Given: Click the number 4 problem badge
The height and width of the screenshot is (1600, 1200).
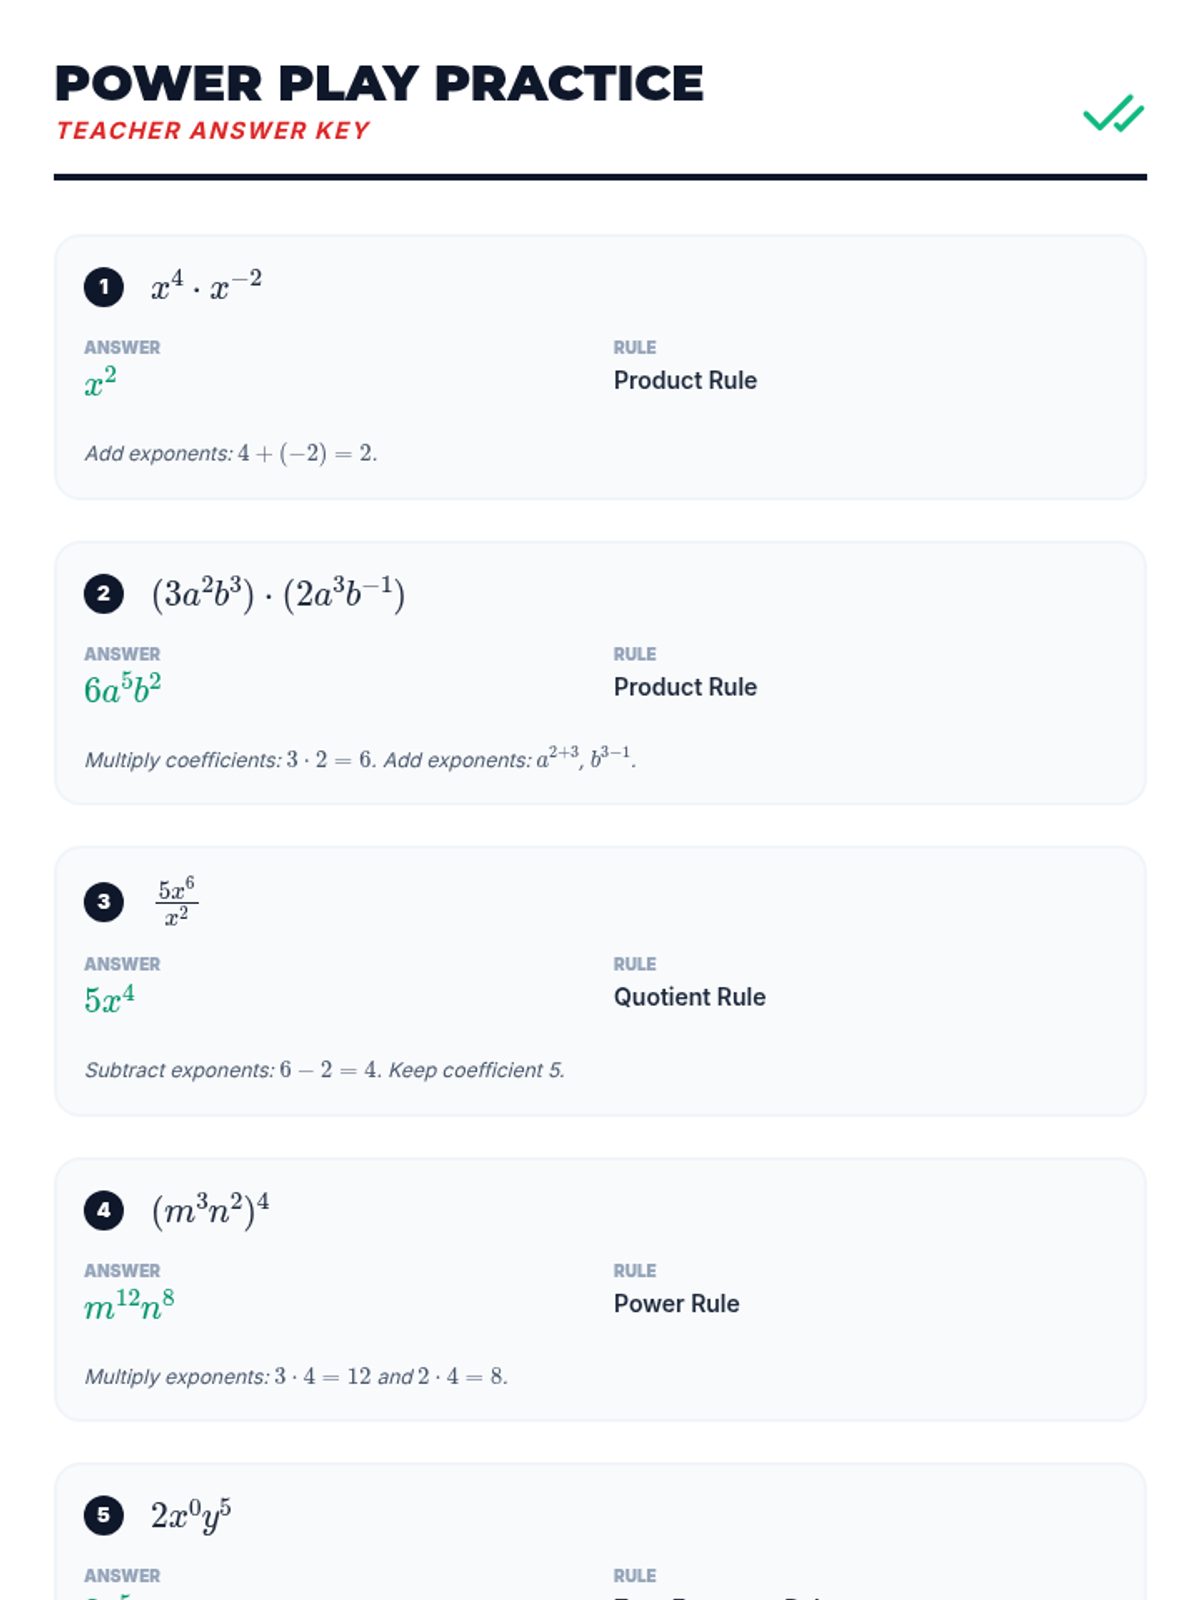Looking at the screenshot, I should (x=104, y=1210).
